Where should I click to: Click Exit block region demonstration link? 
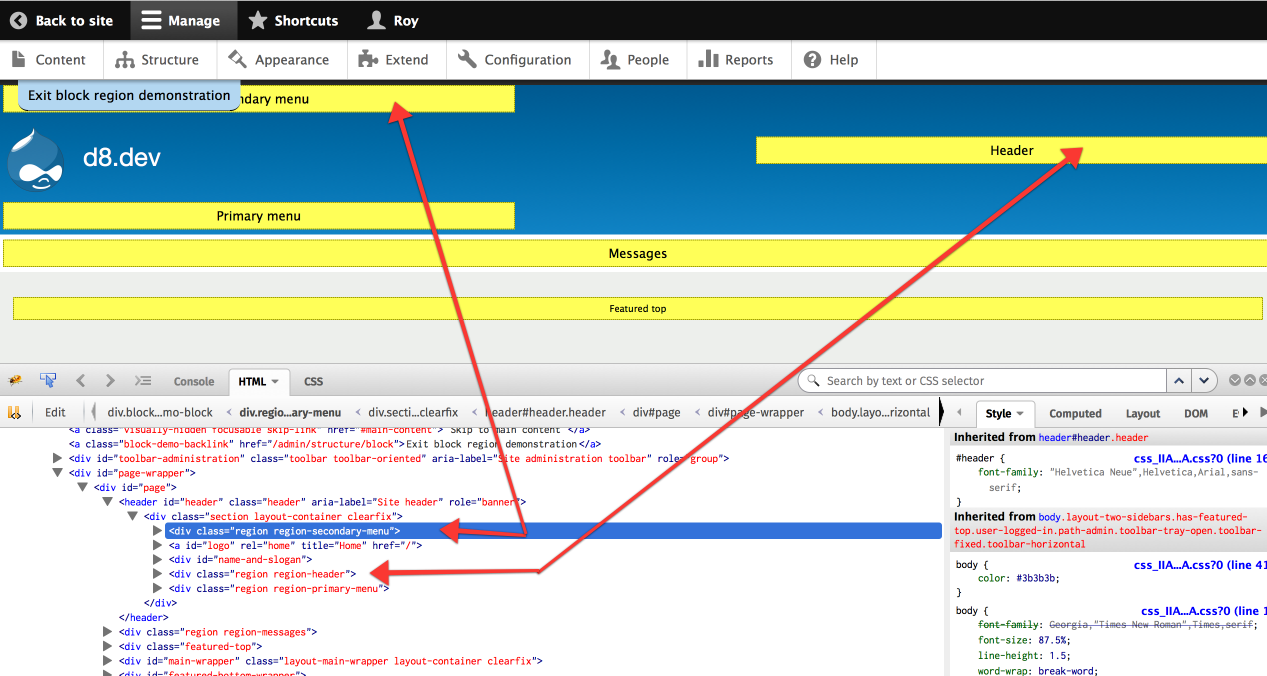[129, 96]
